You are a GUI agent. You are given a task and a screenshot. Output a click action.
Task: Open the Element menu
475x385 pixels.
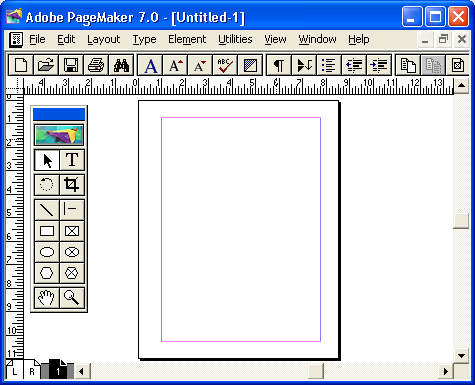[x=187, y=39]
